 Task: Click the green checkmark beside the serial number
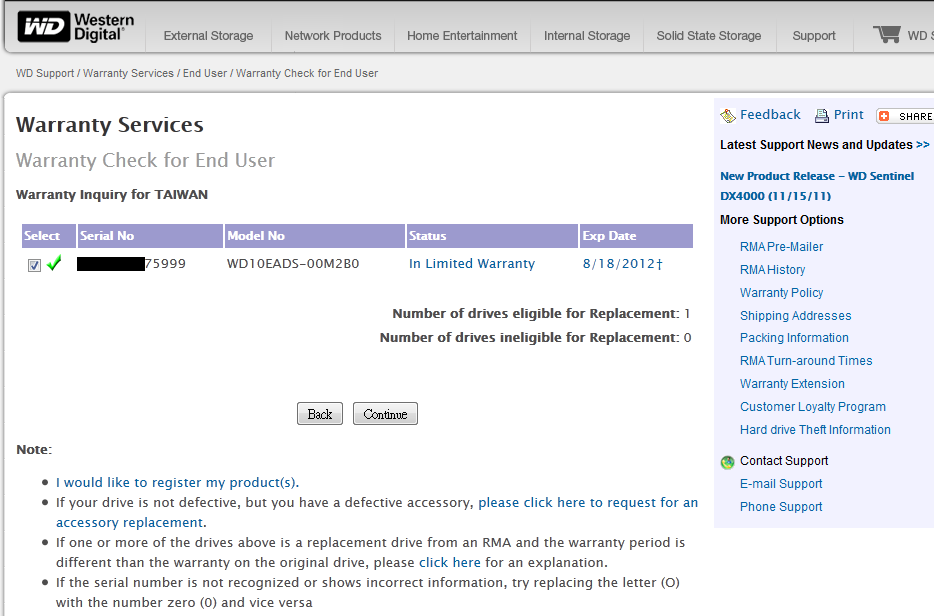tap(54, 264)
